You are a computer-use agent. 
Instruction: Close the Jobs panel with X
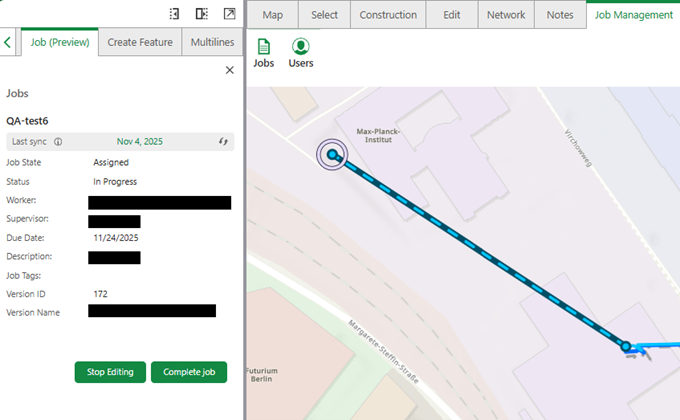click(x=229, y=70)
